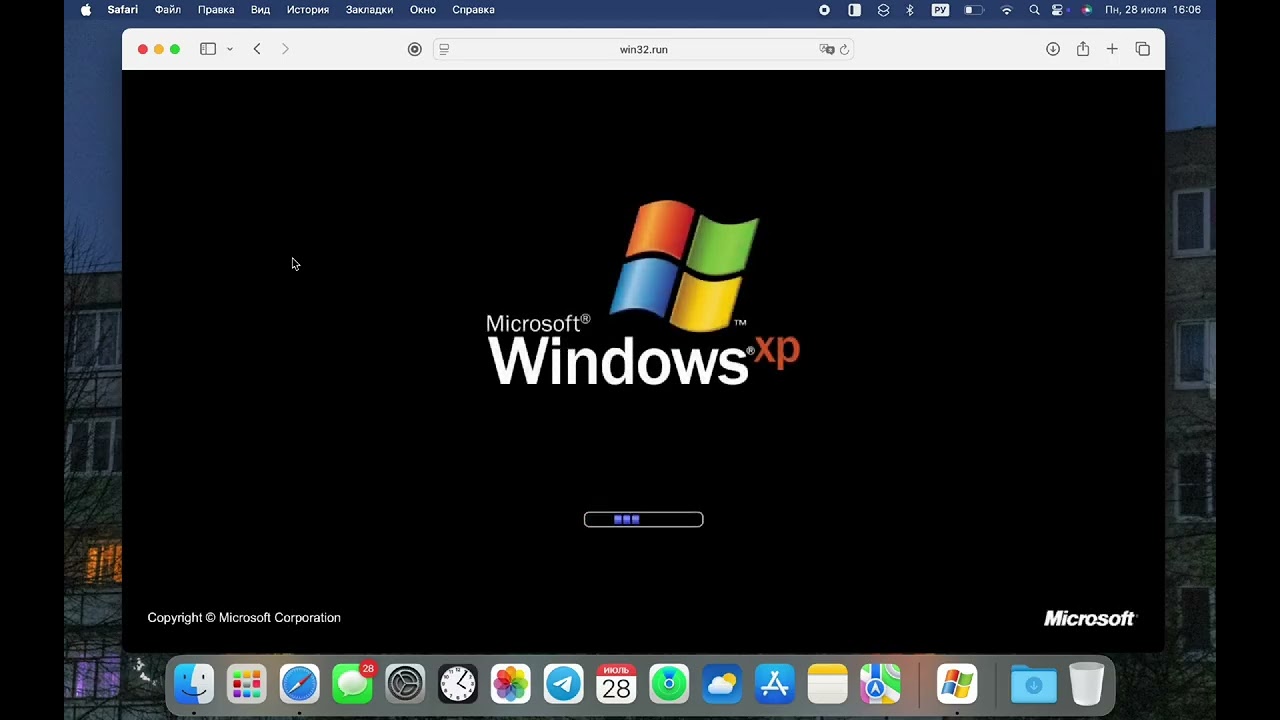Open the Закладки menu
Image resolution: width=1280 pixels, height=720 pixels.
[x=369, y=10]
